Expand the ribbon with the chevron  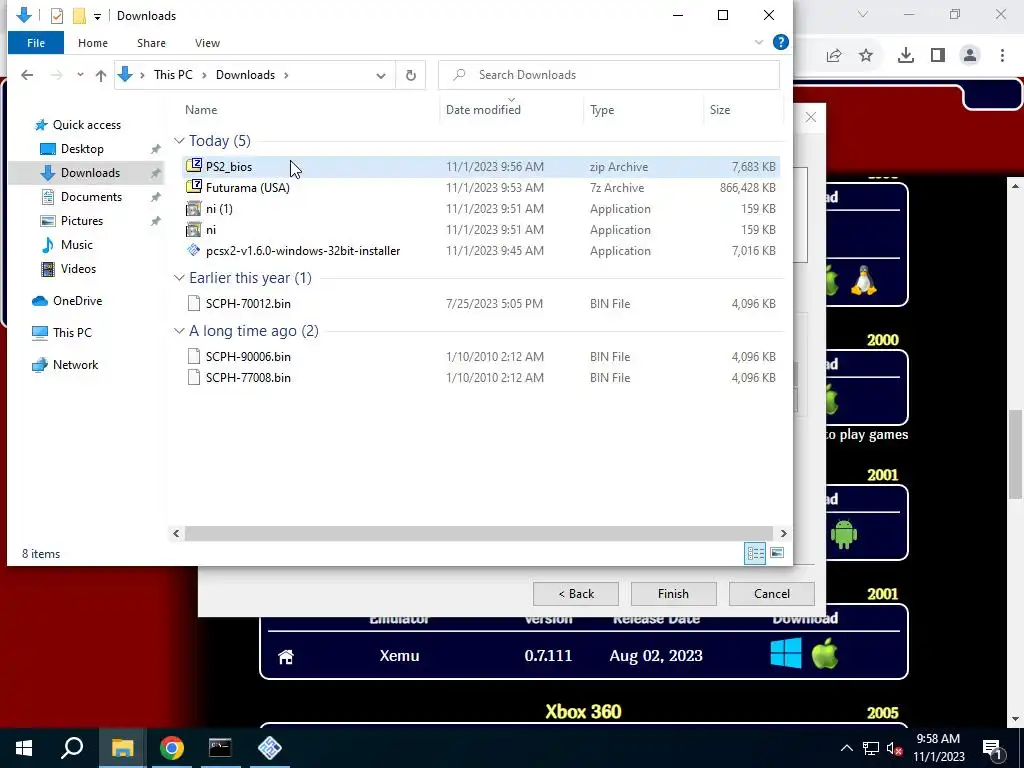pyautogui.click(x=759, y=42)
